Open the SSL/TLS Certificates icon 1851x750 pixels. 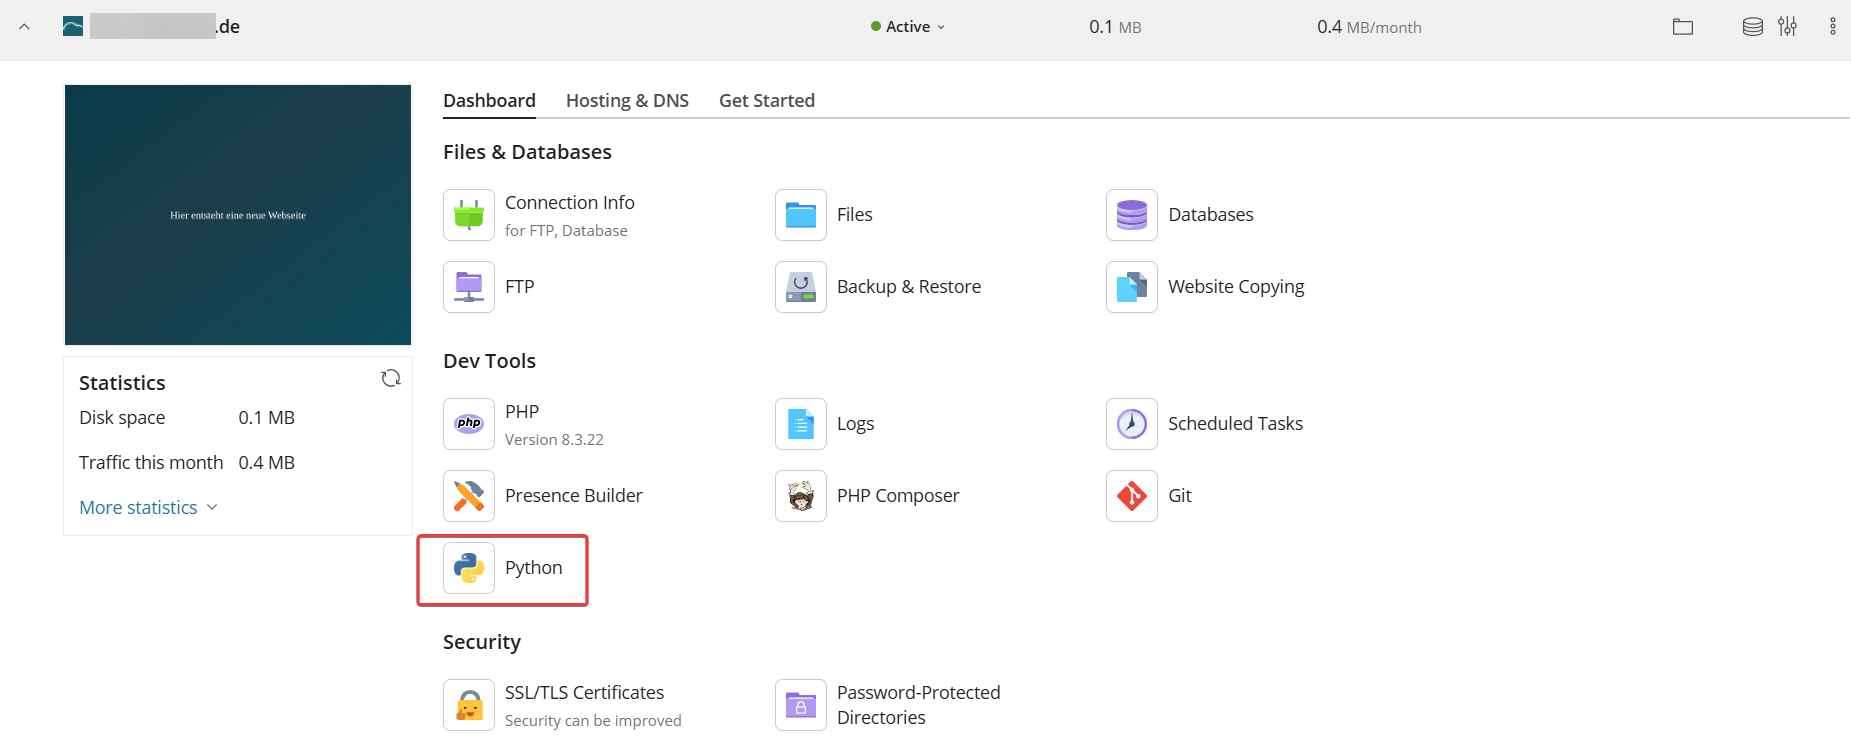469,705
